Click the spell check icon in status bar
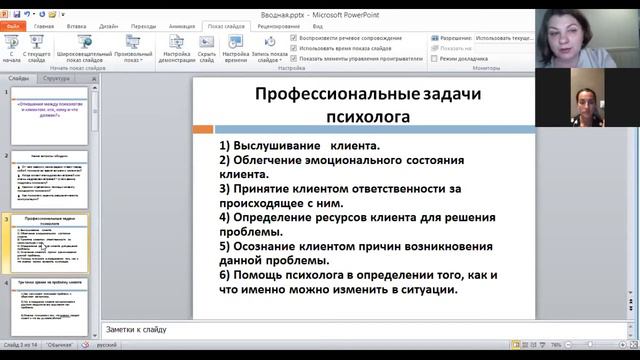The height and width of the screenshot is (360, 640). click(x=85, y=345)
